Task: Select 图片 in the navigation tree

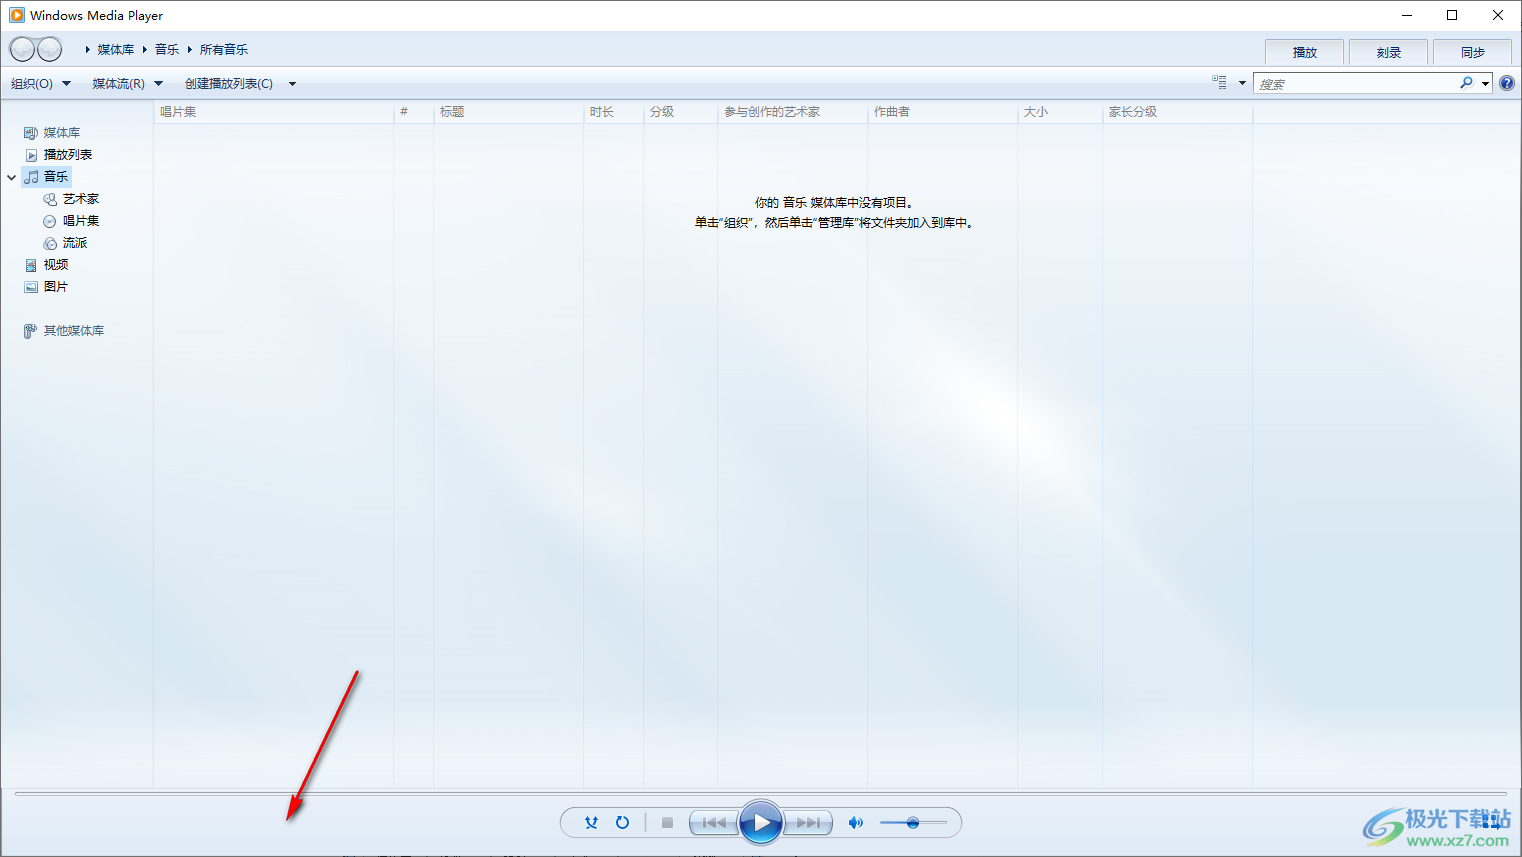Action: [56, 287]
